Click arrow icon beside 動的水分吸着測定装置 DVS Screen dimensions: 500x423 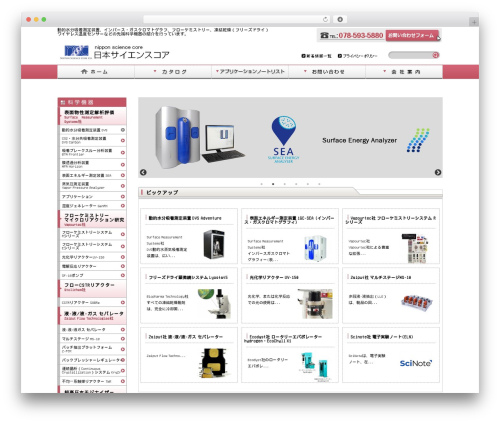123,130
